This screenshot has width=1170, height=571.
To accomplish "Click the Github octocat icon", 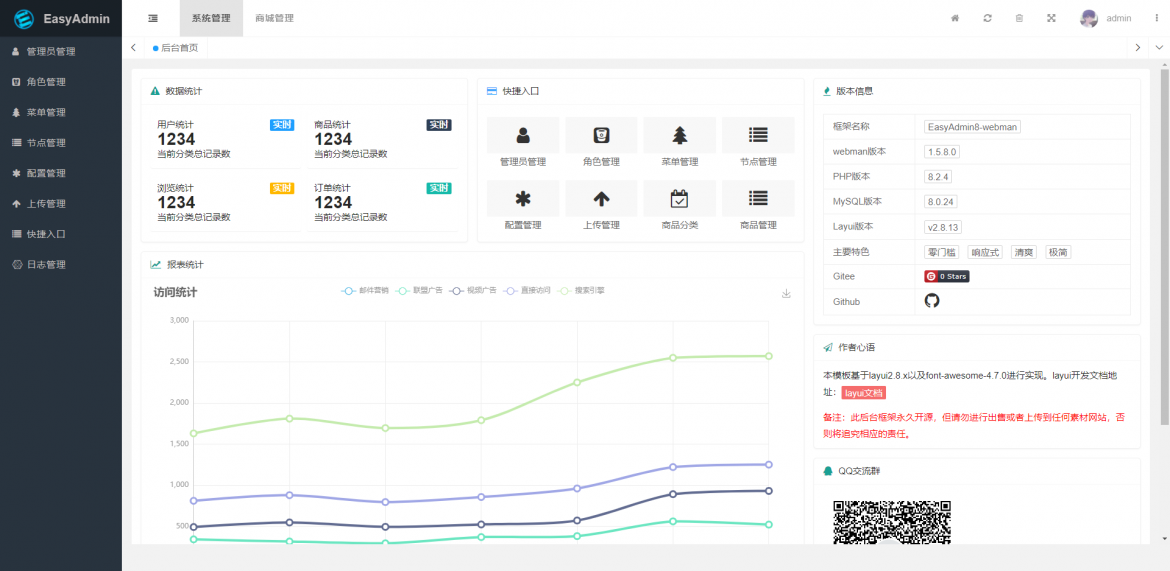I will pos(932,301).
